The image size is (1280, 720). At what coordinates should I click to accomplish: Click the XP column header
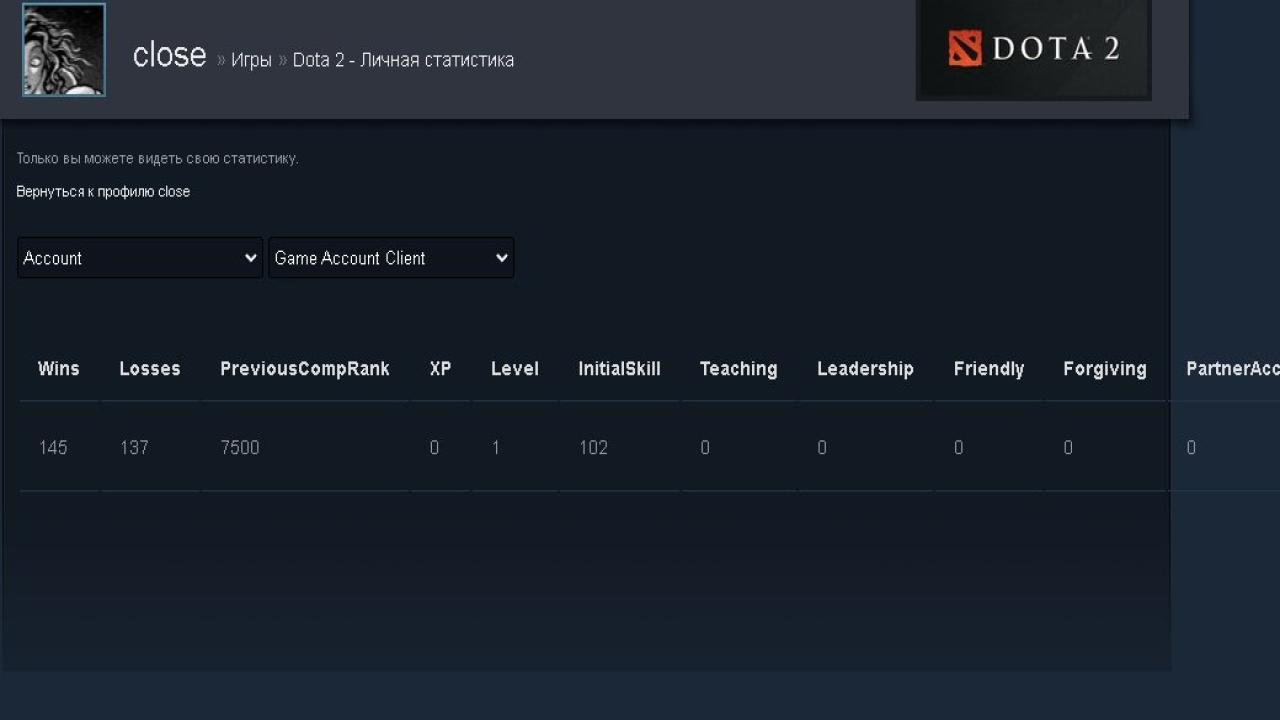coord(440,369)
